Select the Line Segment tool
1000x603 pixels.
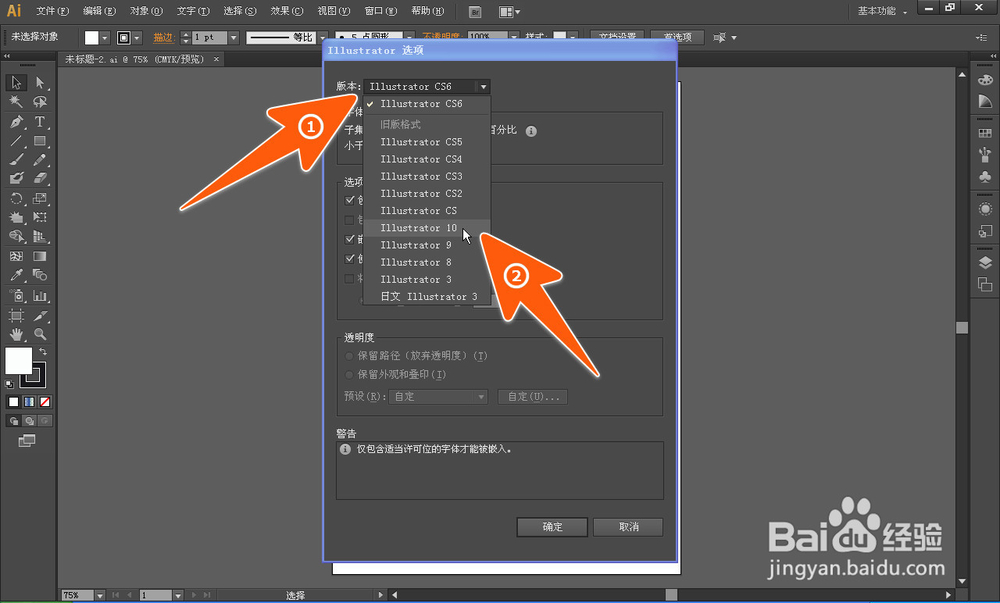(16, 141)
